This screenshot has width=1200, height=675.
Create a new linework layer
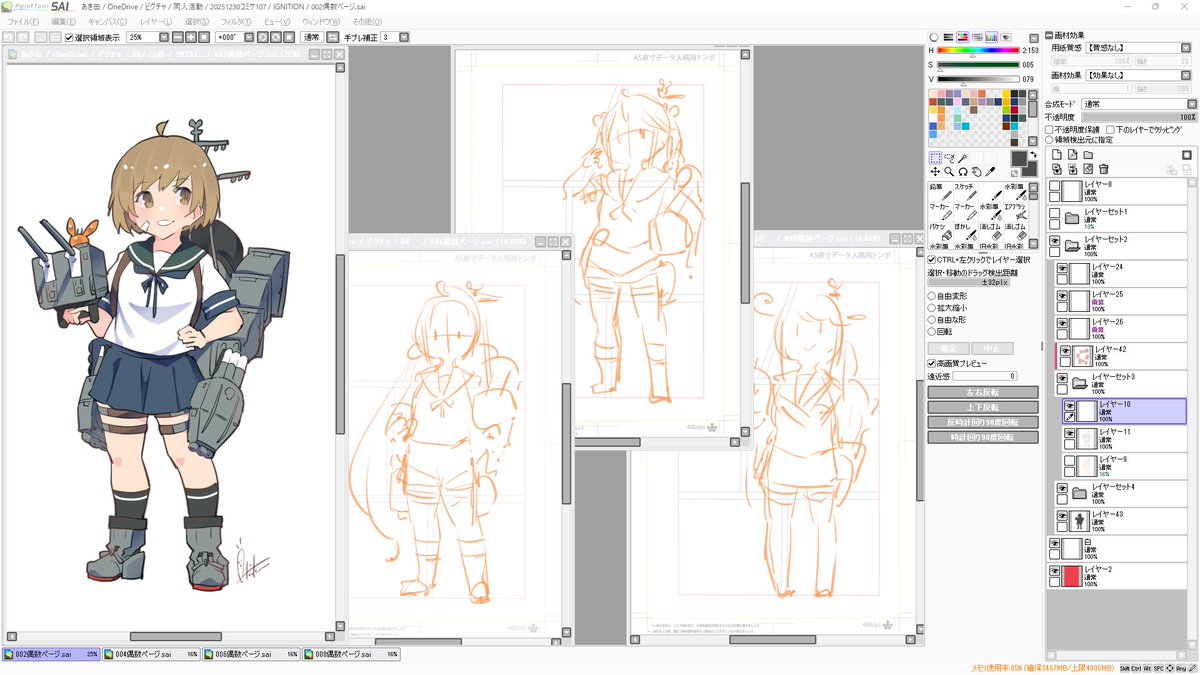pos(1073,155)
